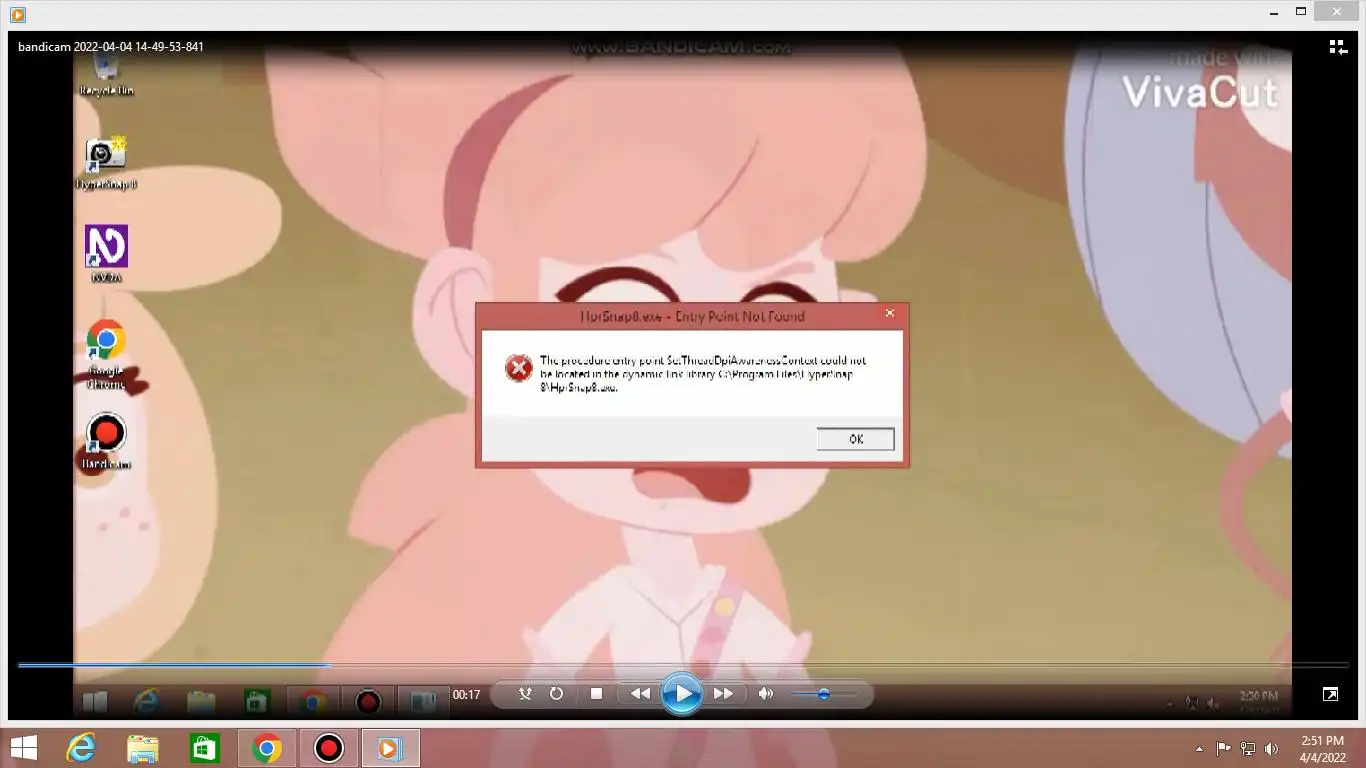Click the seek bar above player controls

point(683,664)
